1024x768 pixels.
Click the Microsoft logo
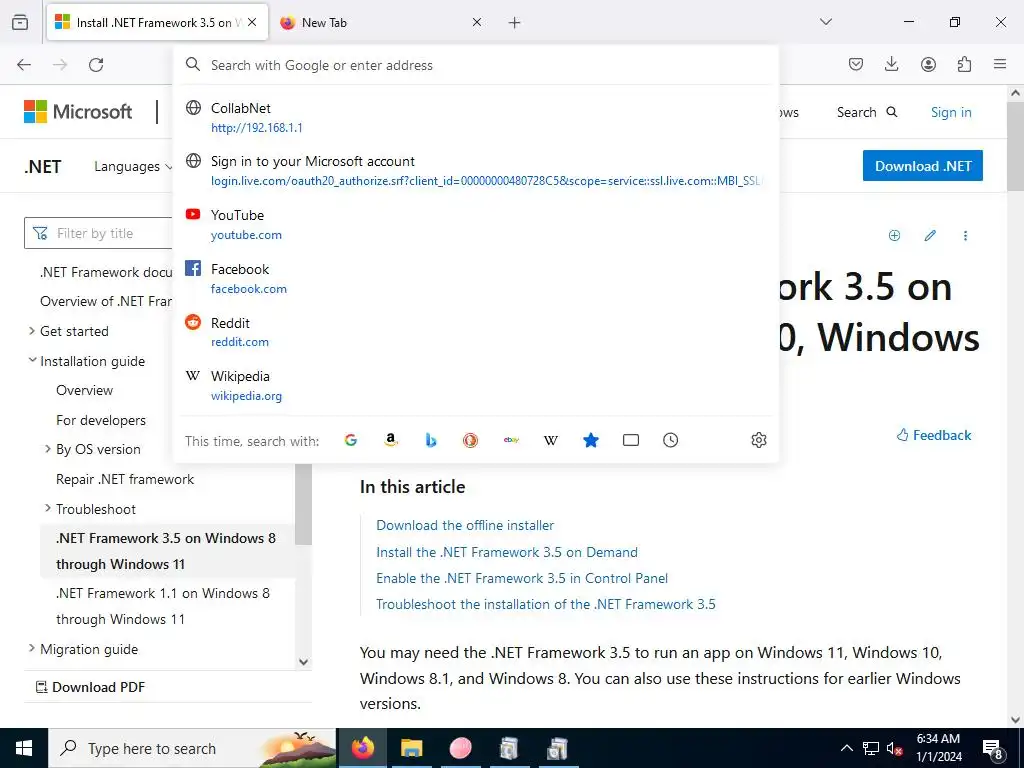pyautogui.click(x=78, y=112)
